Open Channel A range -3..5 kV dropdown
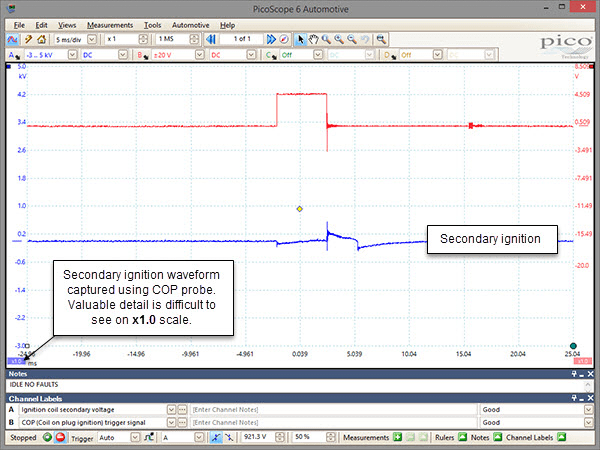Screen dimensions: 600x450 [x=73, y=55]
